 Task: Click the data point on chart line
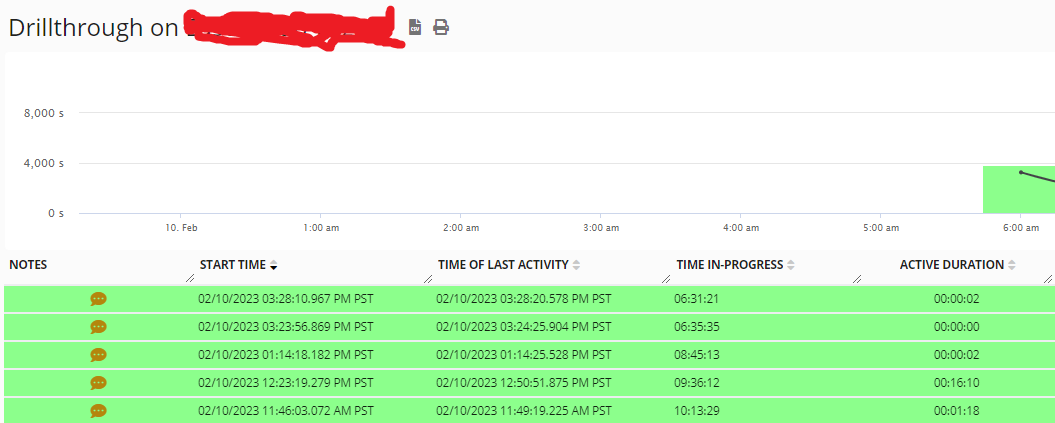(1021, 173)
